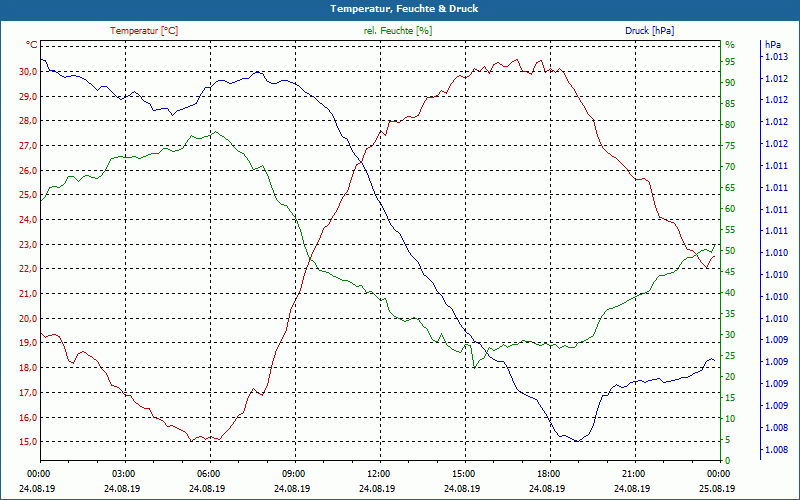Click the 70 humidity axis value
The image size is (800, 500).
[730, 167]
